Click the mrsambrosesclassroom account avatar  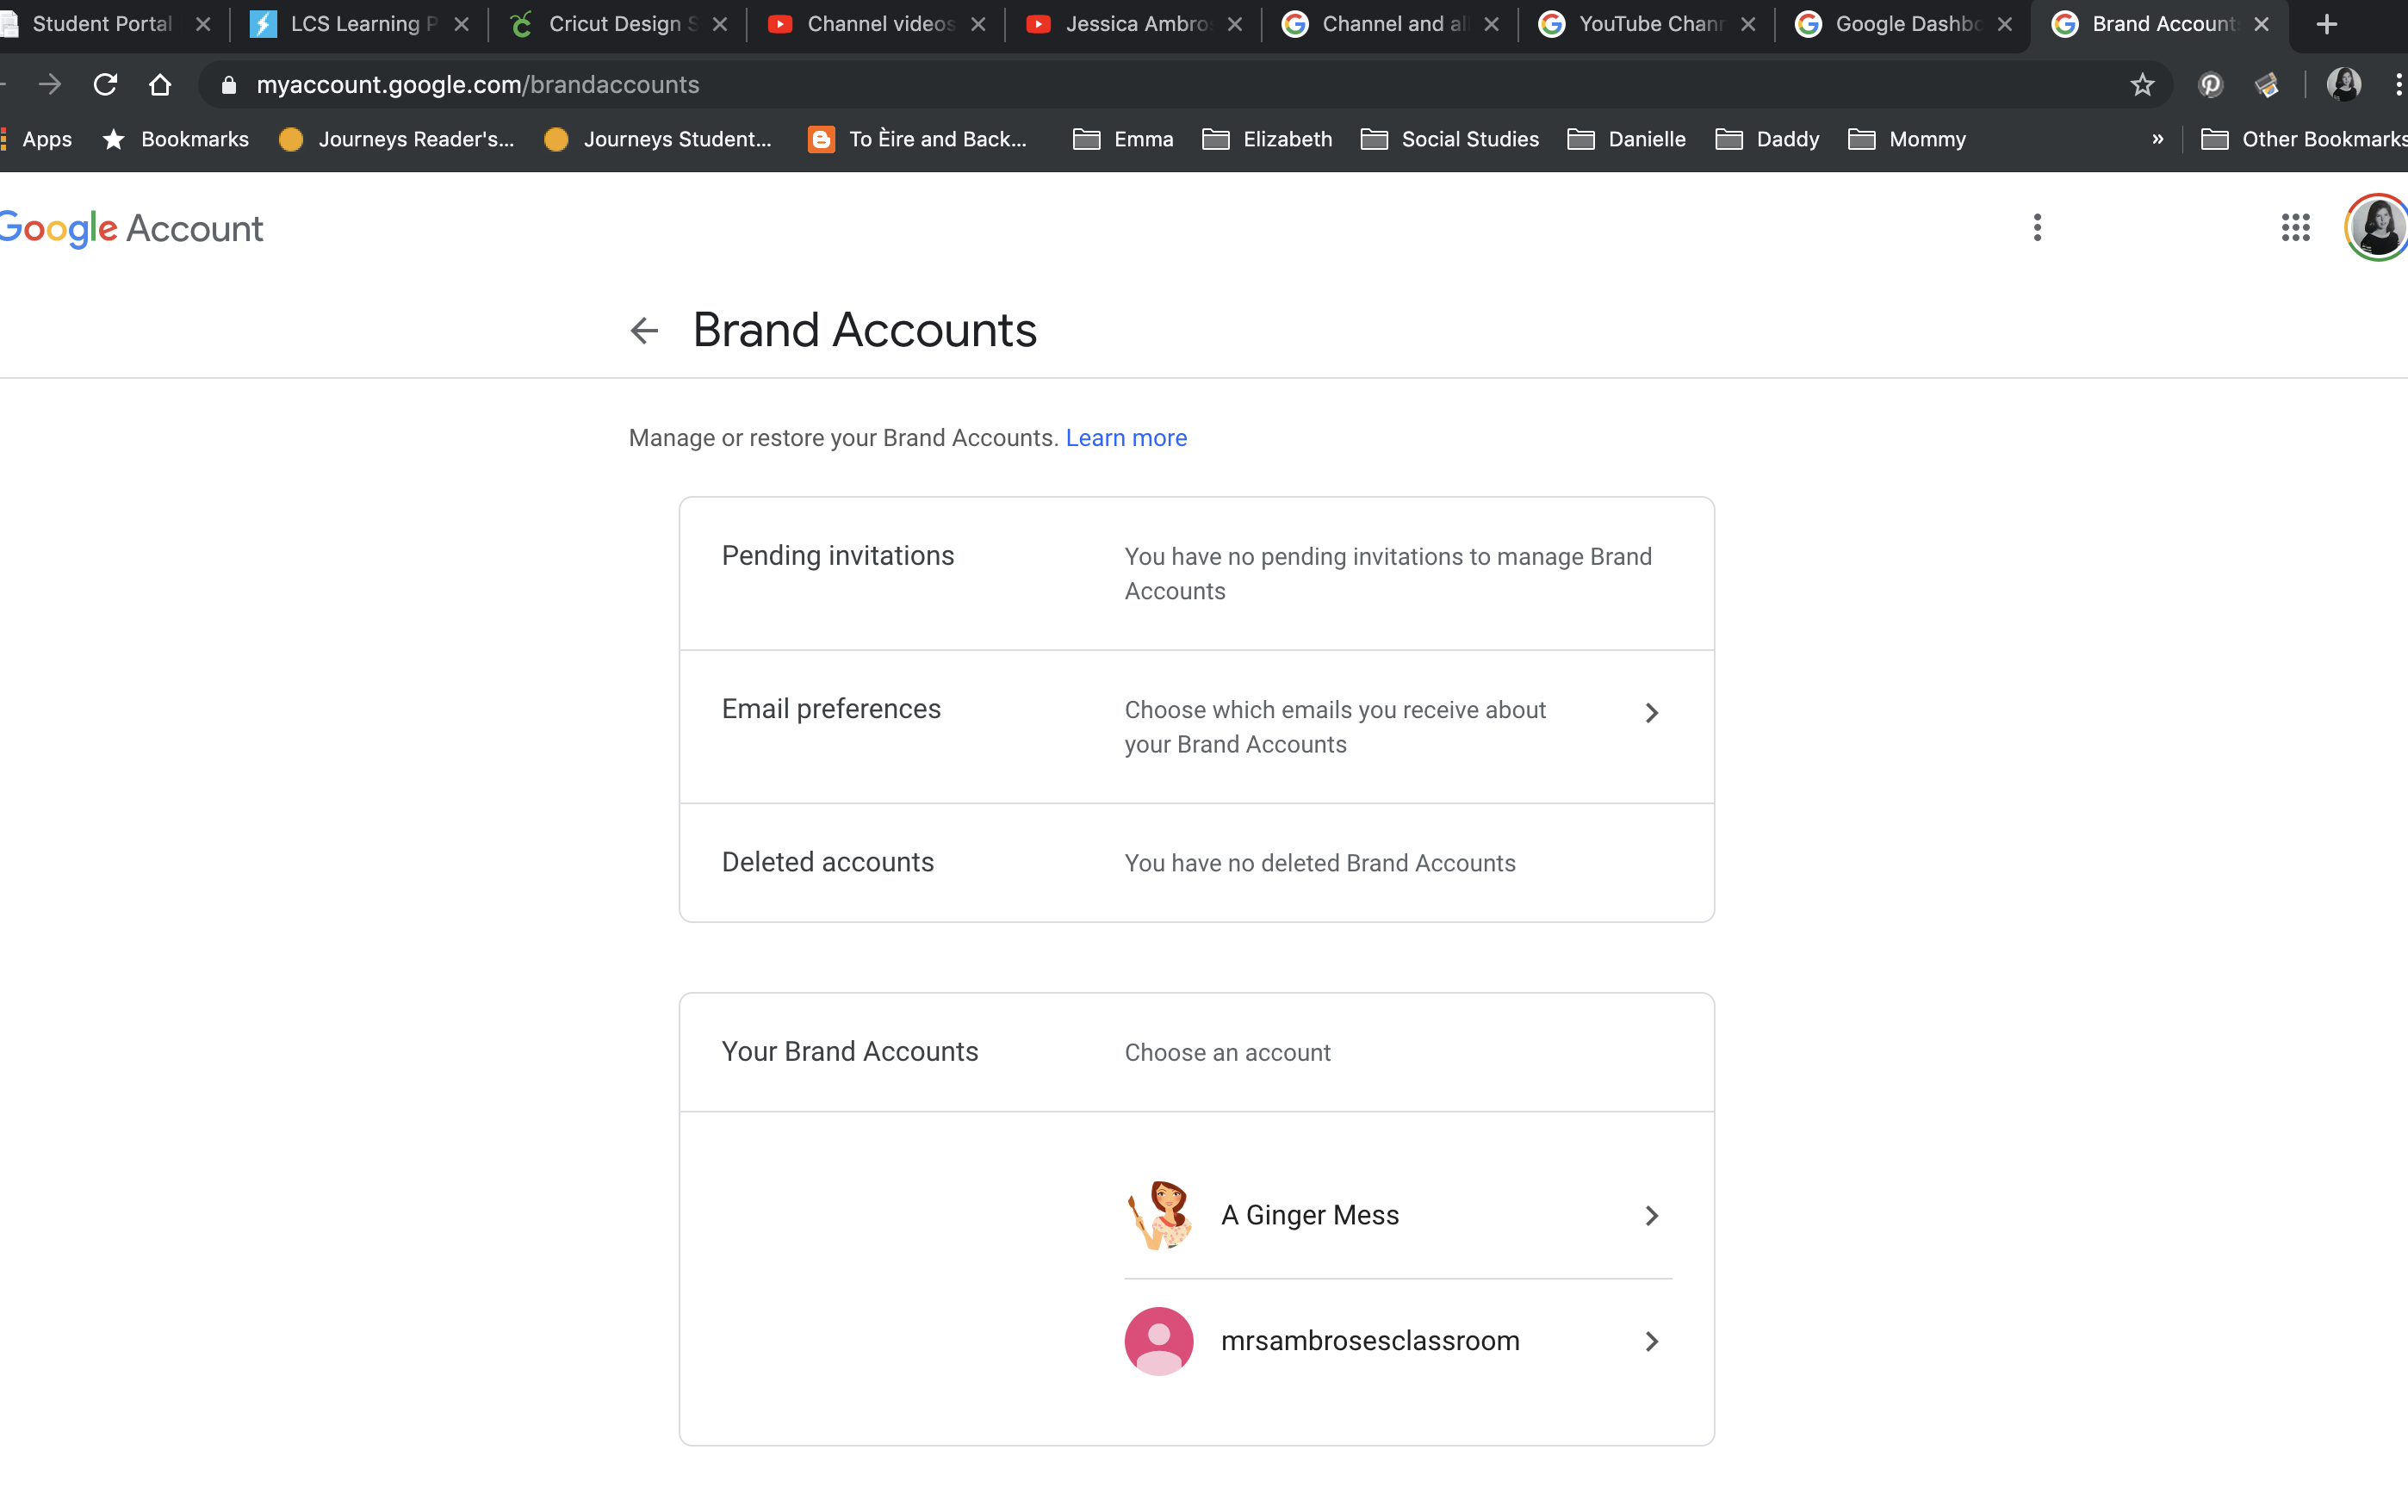(x=1159, y=1341)
